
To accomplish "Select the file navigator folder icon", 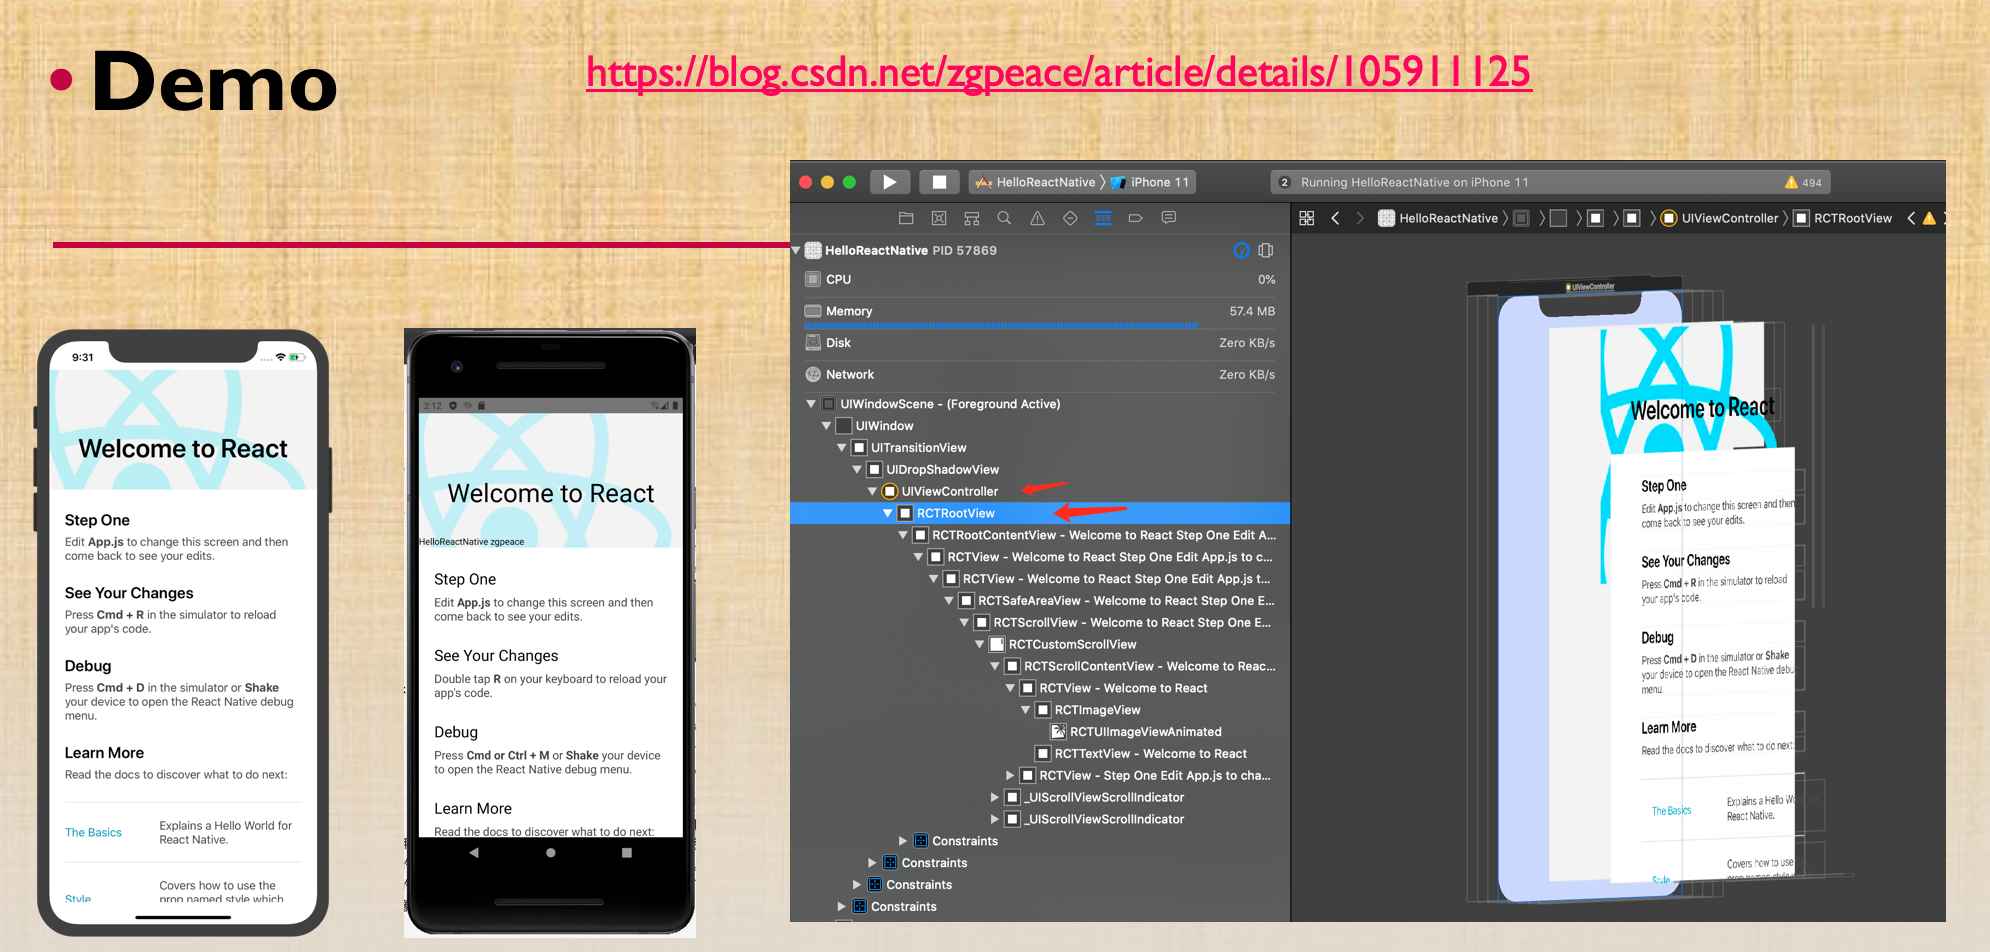I will tap(907, 218).
